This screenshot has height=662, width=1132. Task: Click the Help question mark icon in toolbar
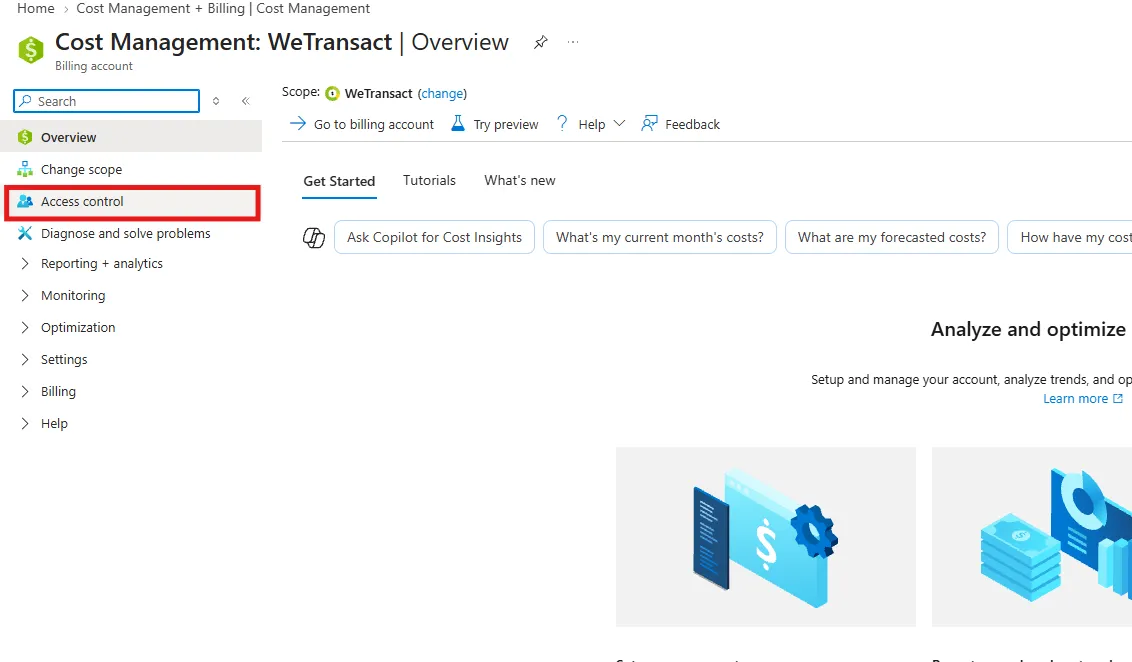[562, 123]
